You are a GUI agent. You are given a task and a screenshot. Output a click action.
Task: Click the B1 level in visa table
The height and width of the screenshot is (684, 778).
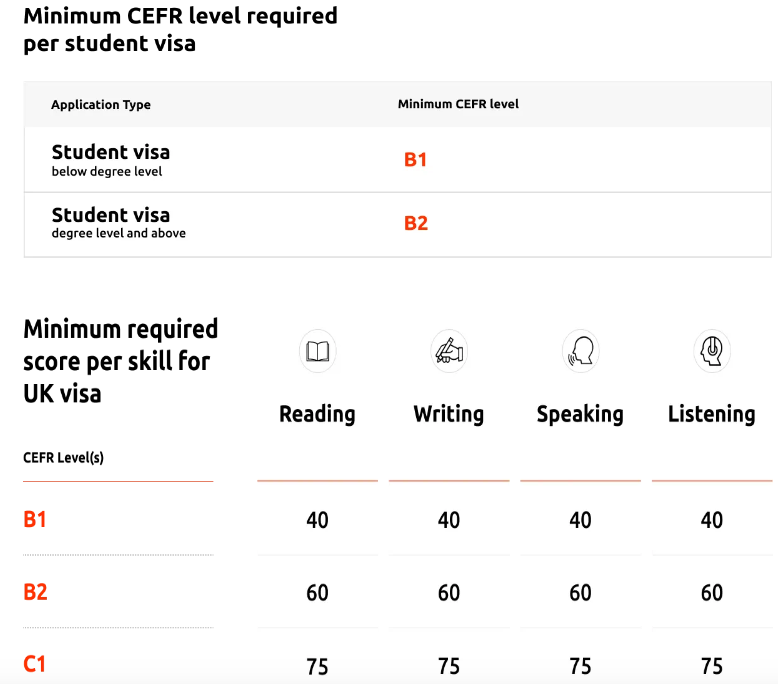click(415, 160)
